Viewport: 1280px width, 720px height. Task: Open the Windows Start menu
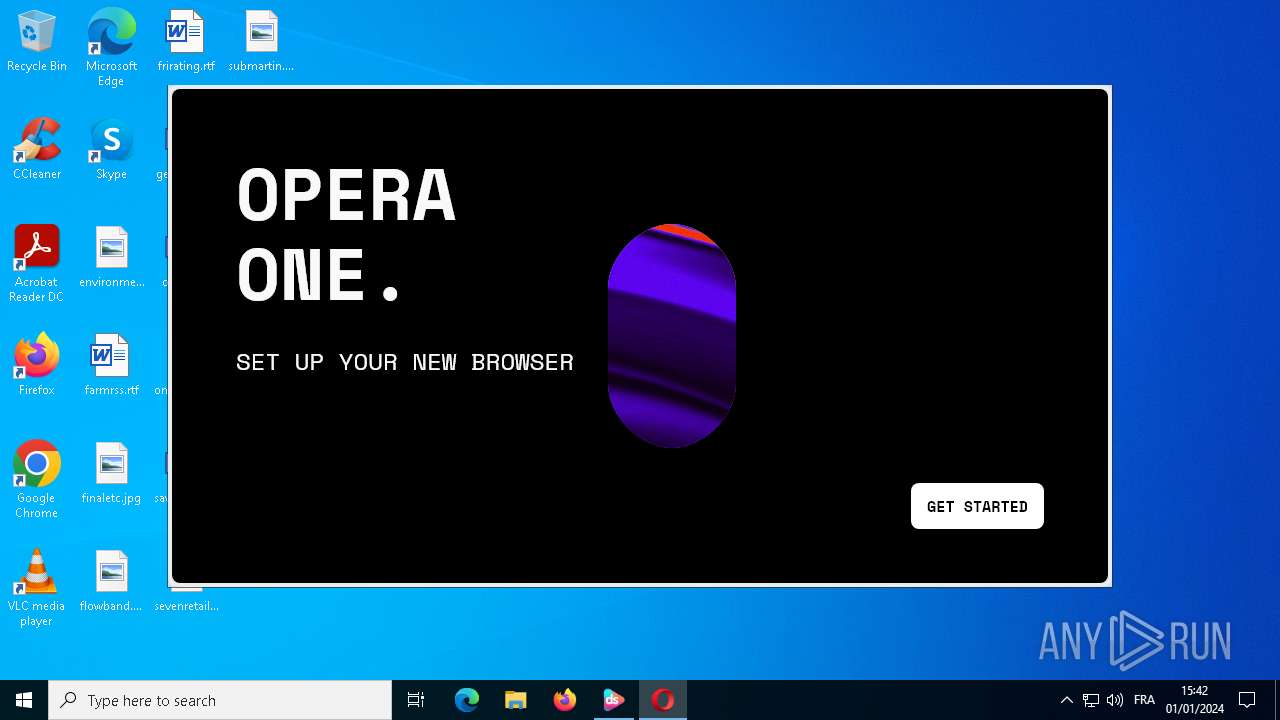(24, 700)
